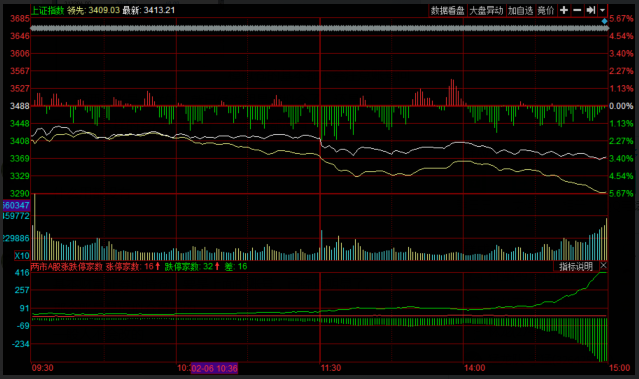This screenshot has width=639, height=379.
Task: Click the jump-to-end arrow icon
Action: click(591, 10)
